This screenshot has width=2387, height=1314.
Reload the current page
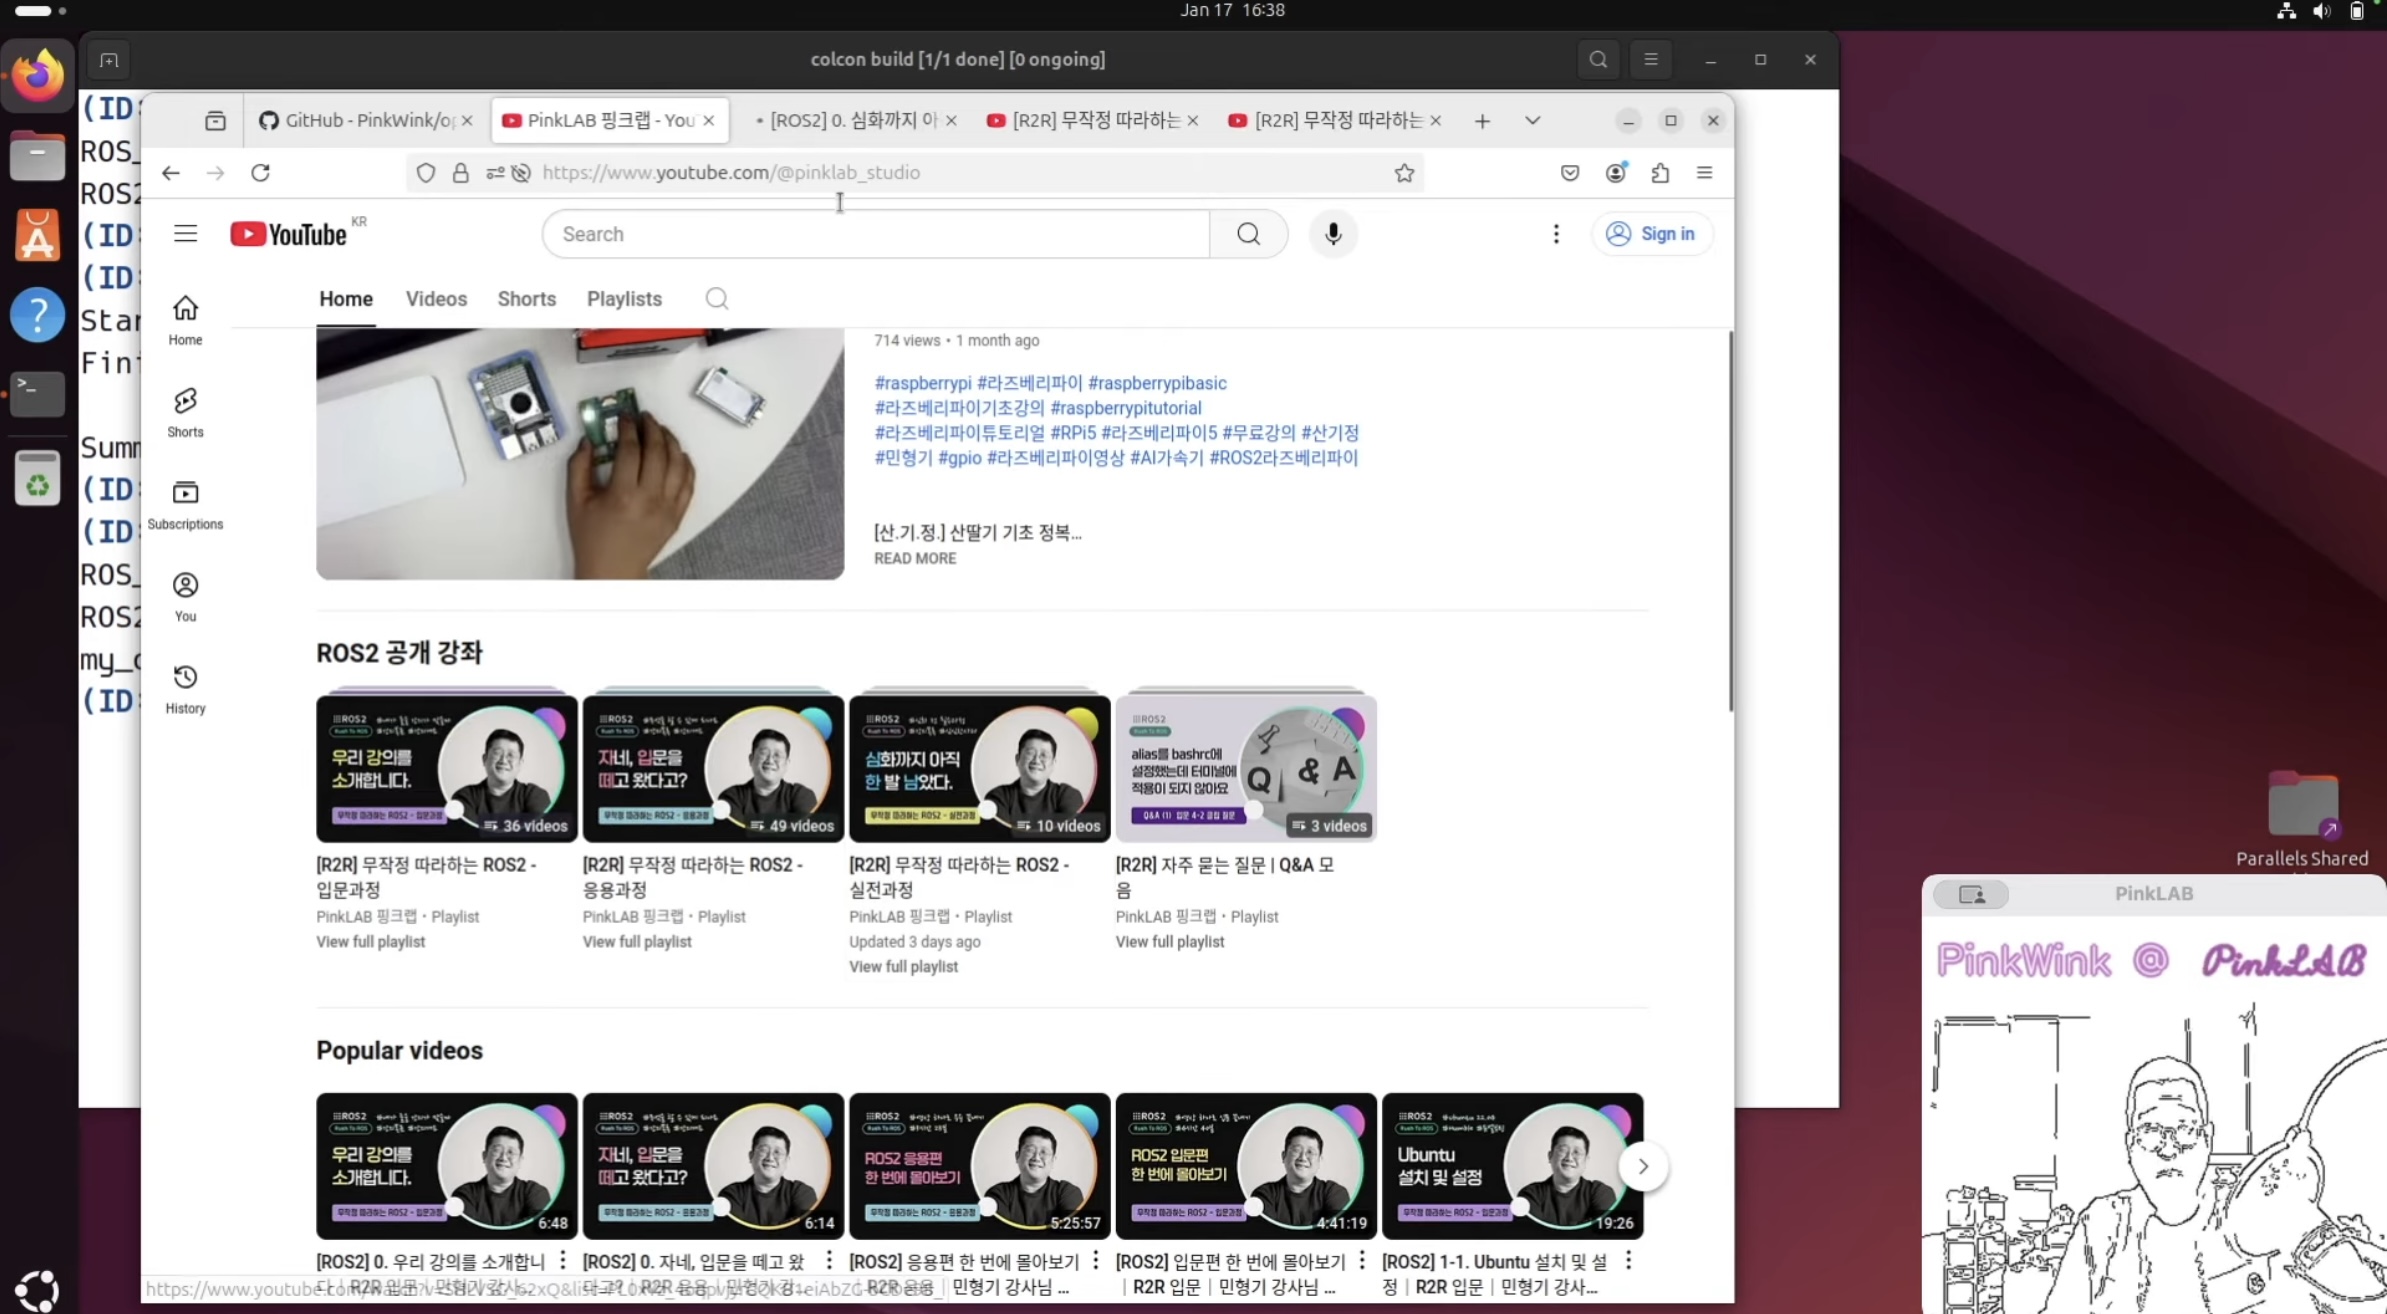point(260,173)
